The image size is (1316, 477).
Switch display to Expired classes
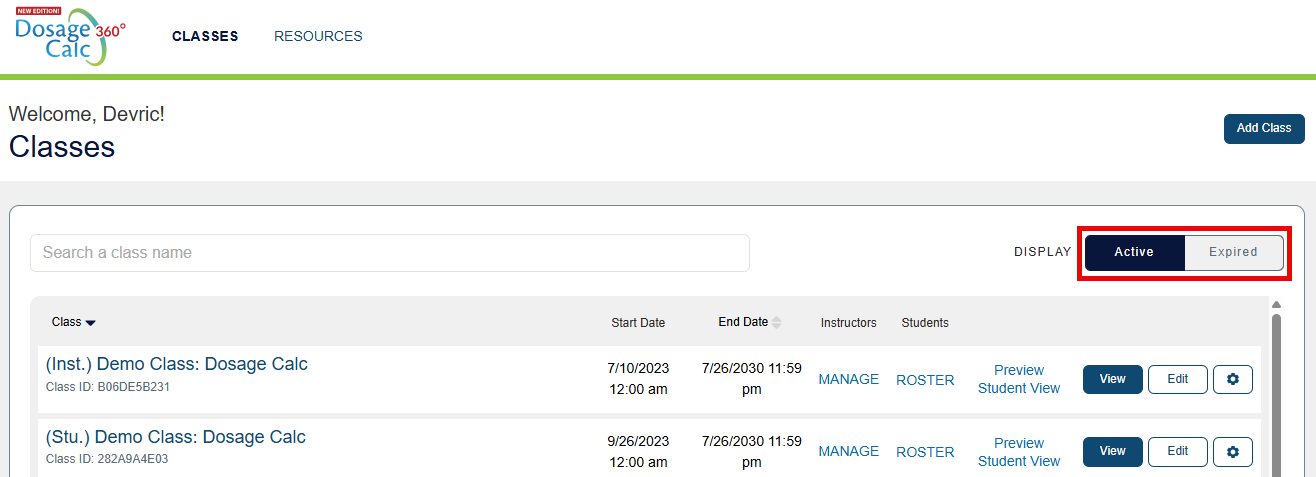(x=1233, y=252)
